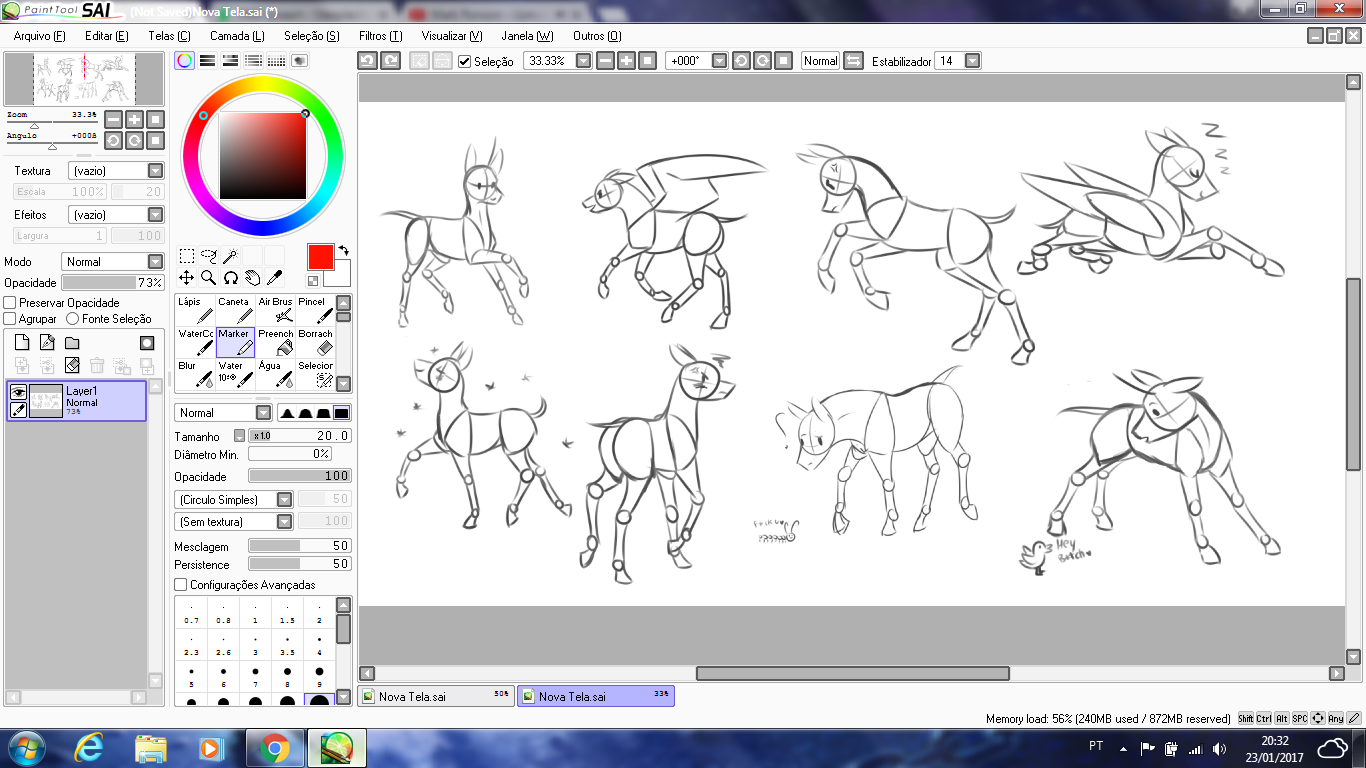This screenshot has height=768, width=1366.
Task: Swap foreground and background colors
Action: [x=344, y=250]
